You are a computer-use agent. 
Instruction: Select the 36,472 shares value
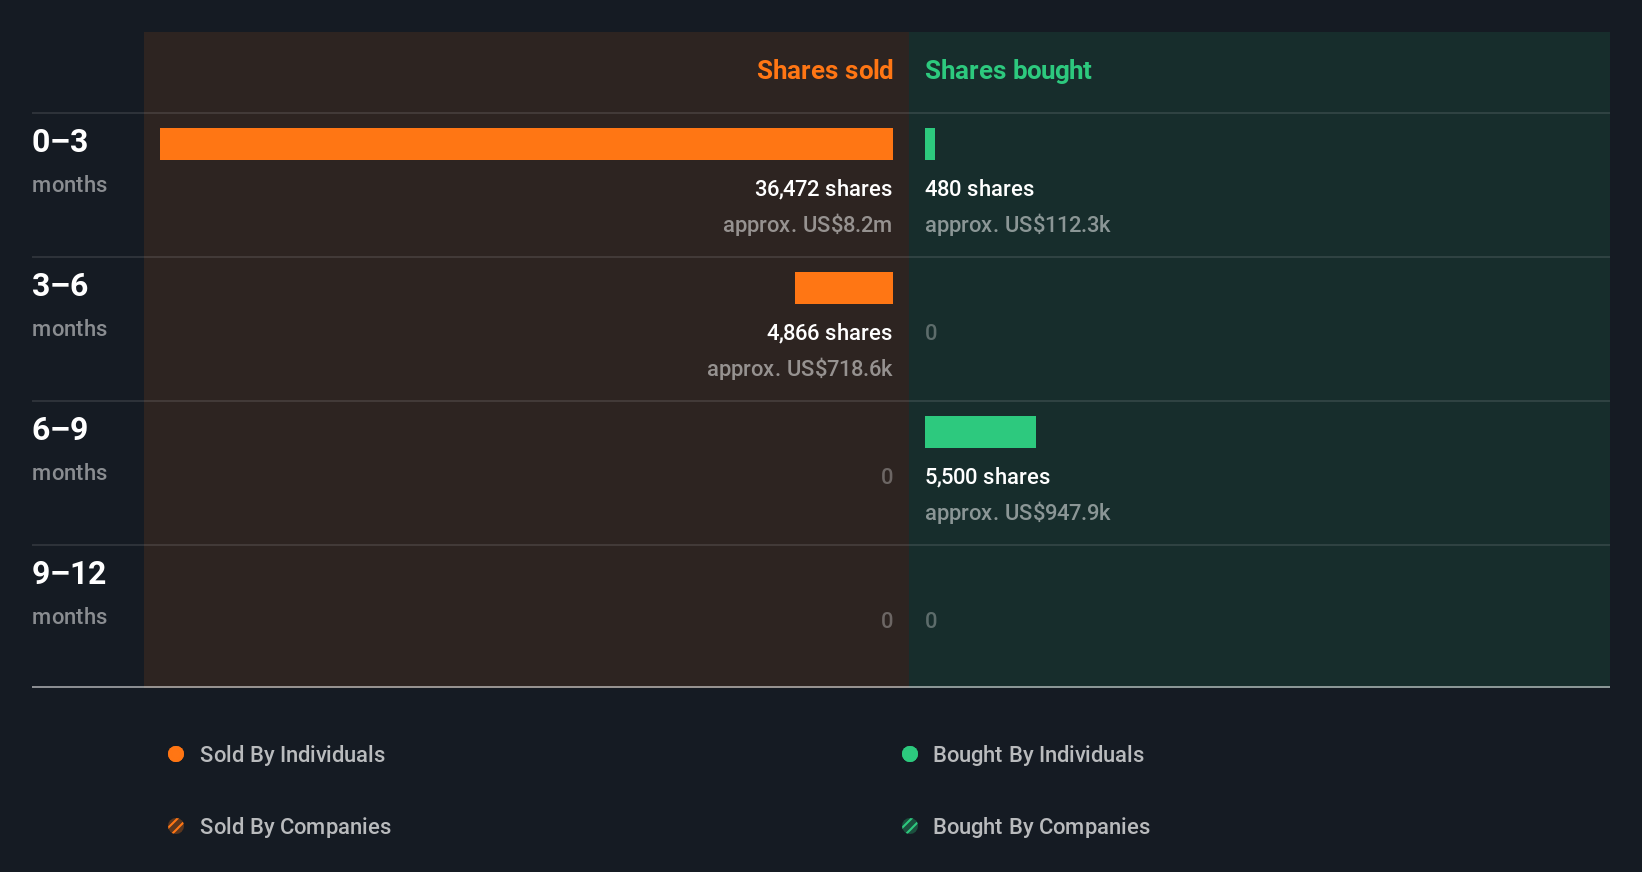(x=823, y=188)
